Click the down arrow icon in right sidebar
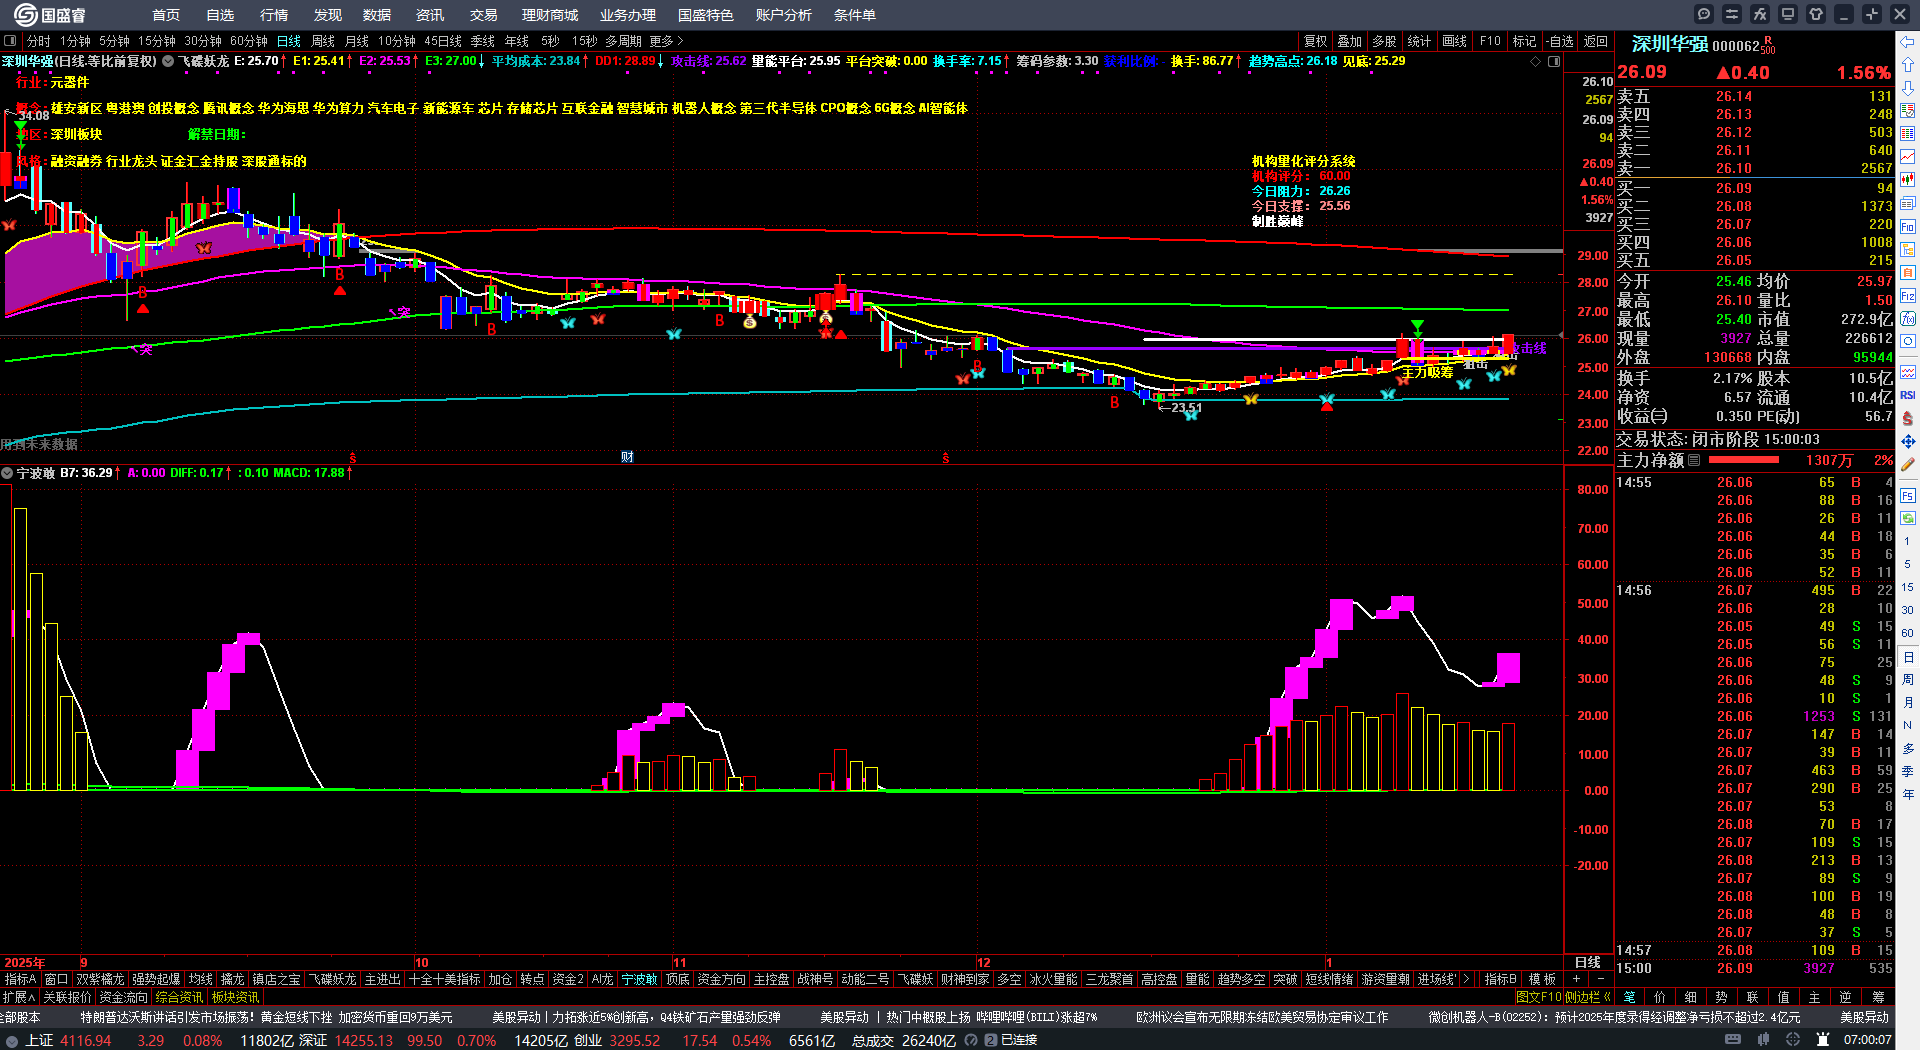Image resolution: width=1920 pixels, height=1050 pixels. tap(1908, 87)
